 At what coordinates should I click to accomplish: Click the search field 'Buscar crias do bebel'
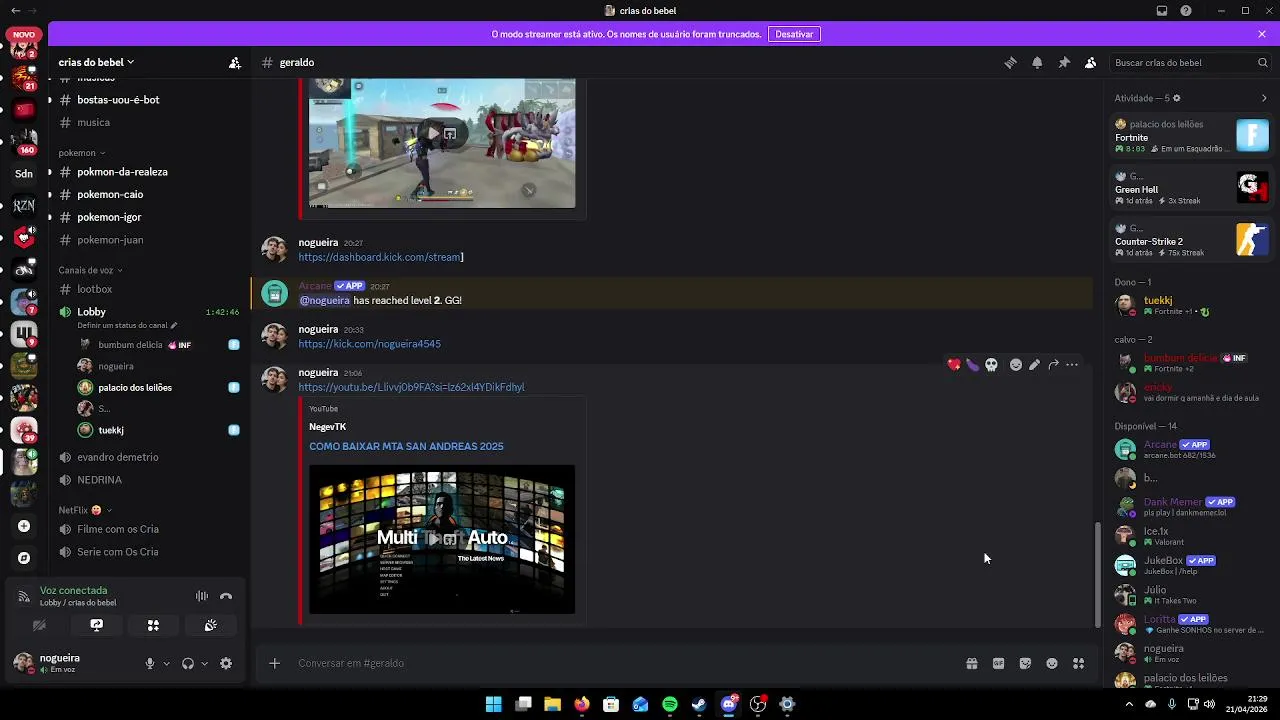pos(1190,62)
